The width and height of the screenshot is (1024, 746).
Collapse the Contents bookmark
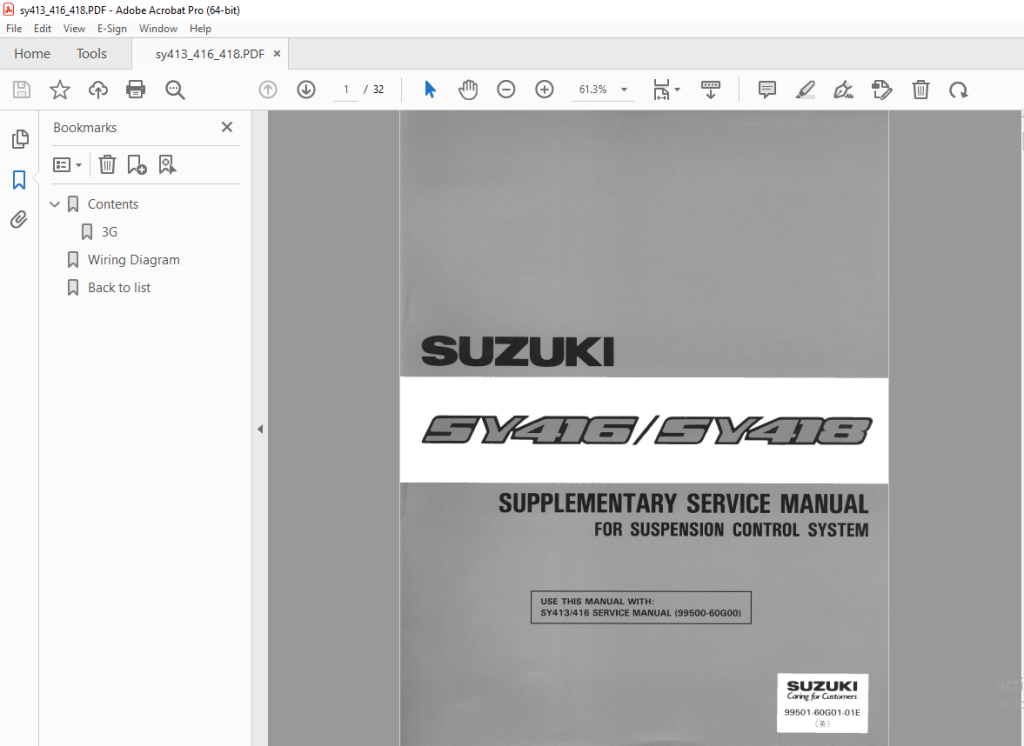55,204
